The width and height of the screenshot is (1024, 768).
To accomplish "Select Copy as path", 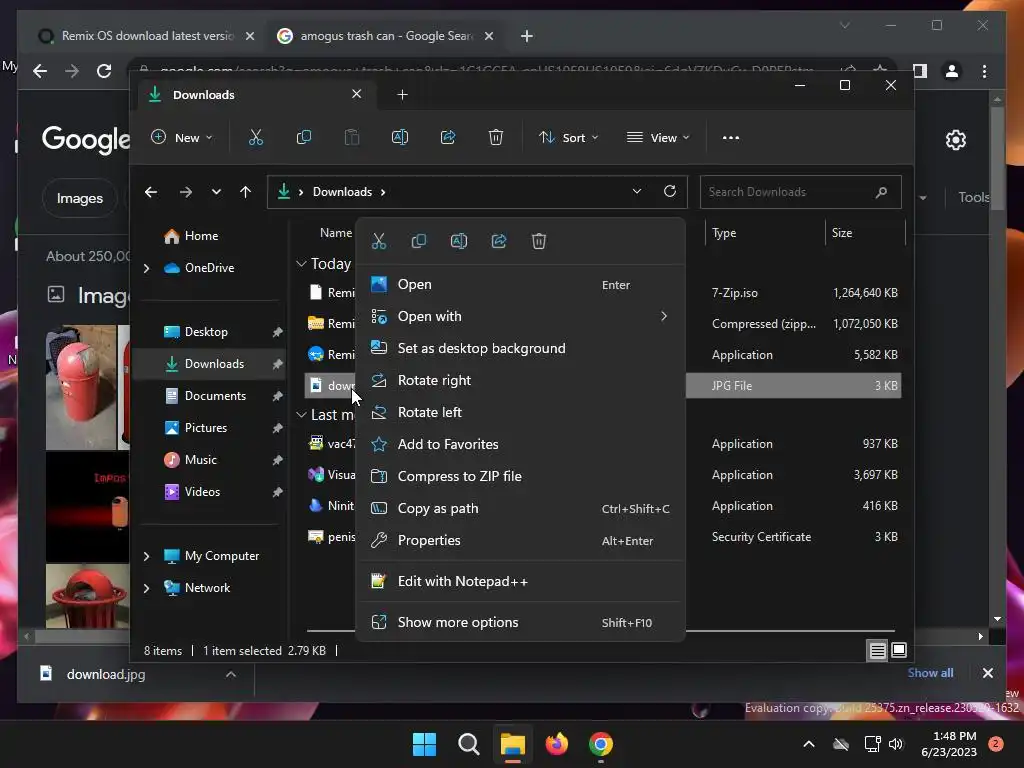I will coord(520,509).
